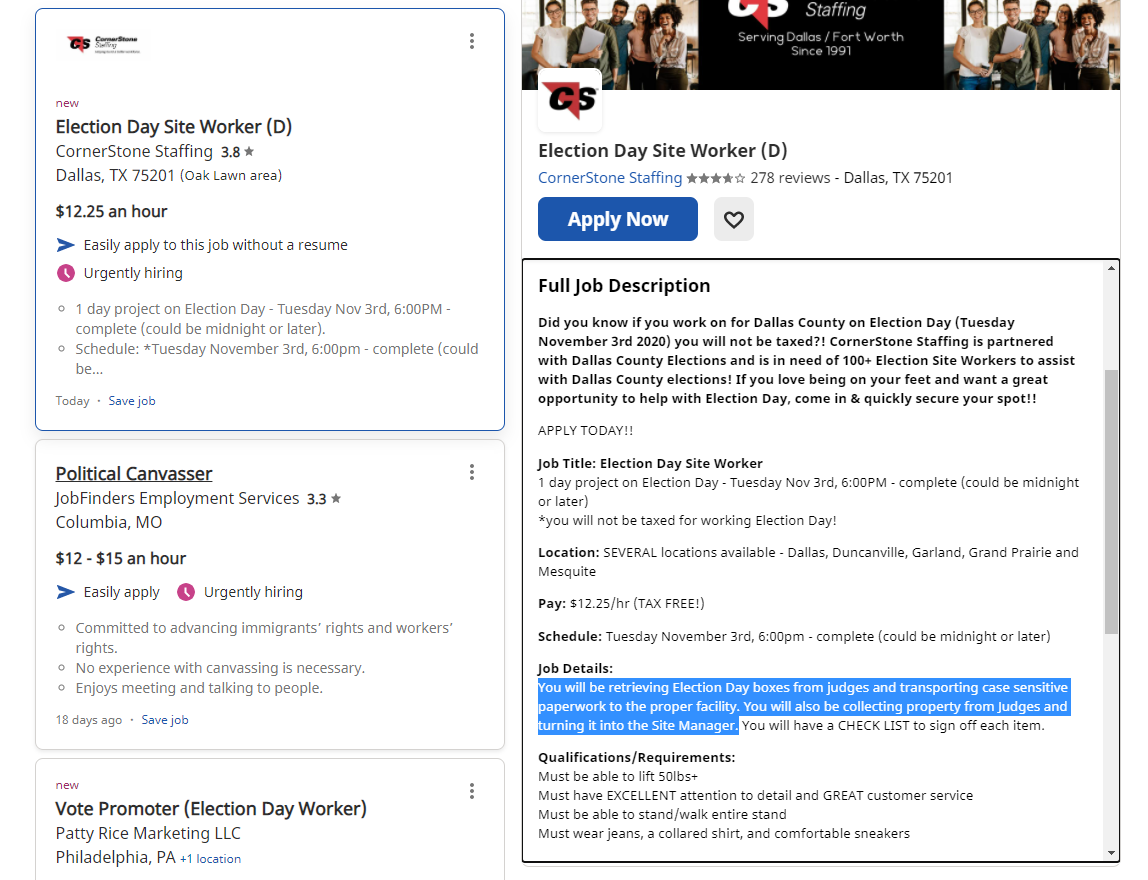Click 'Must be able to lift 50lbs+' requirement
Screen dimensions: 1148x880
pyautogui.click(x=618, y=776)
